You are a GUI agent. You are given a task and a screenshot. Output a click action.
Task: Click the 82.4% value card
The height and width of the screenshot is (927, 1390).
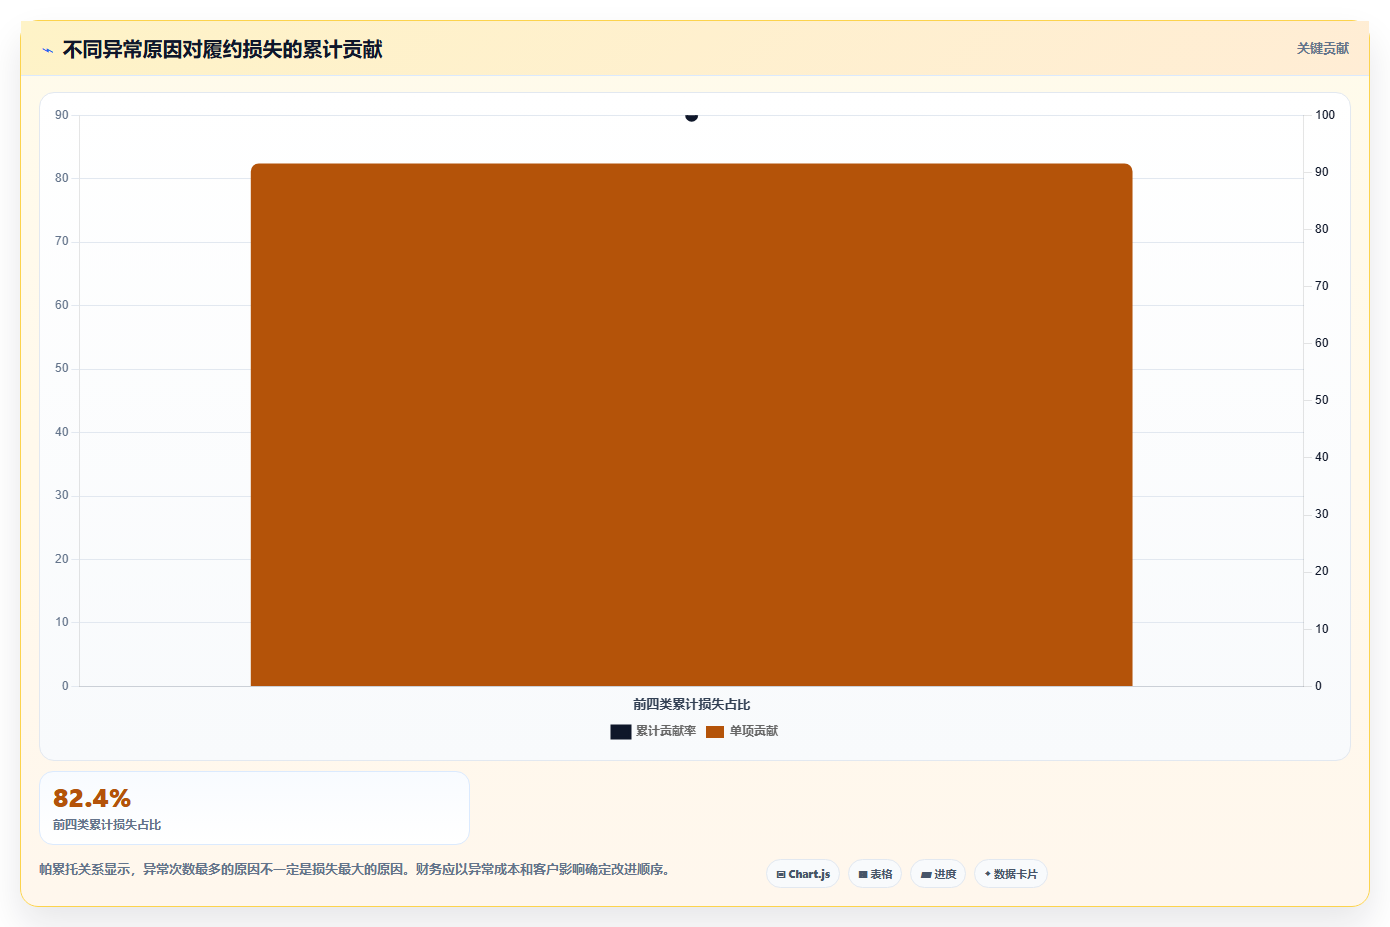[254, 808]
